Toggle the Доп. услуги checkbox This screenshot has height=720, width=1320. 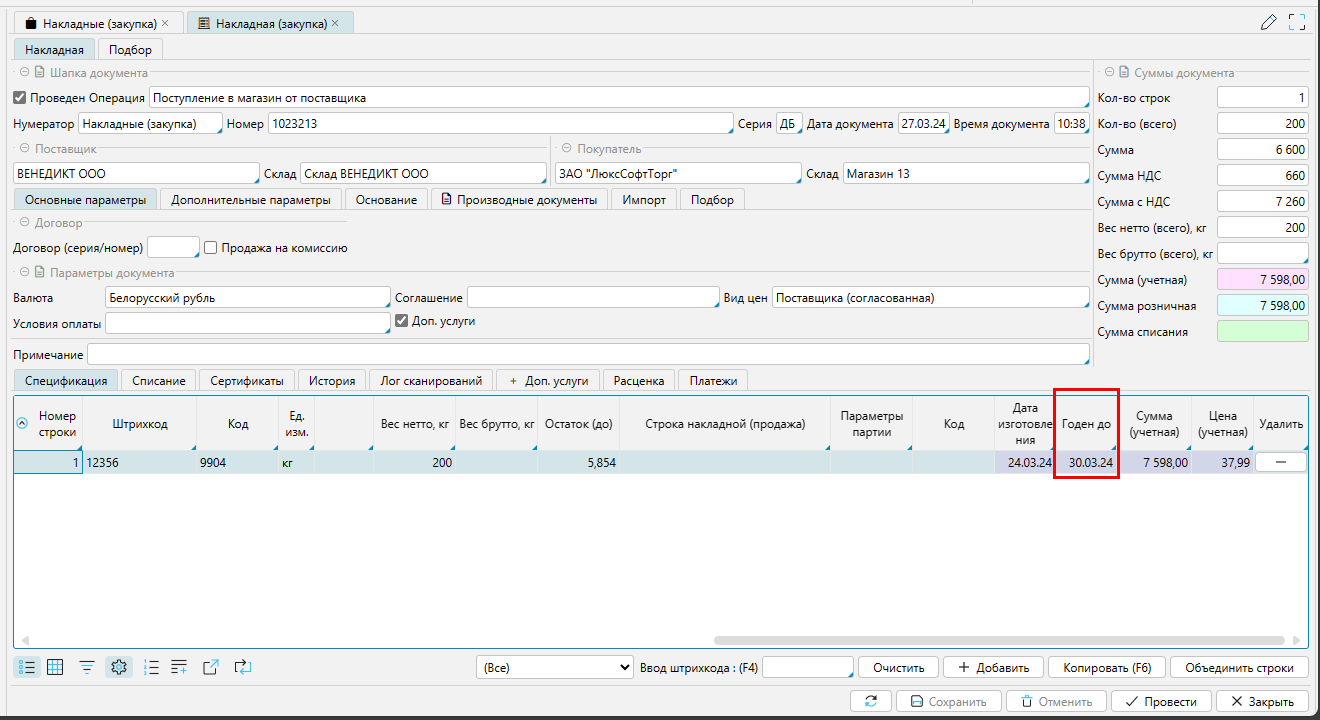coord(402,321)
